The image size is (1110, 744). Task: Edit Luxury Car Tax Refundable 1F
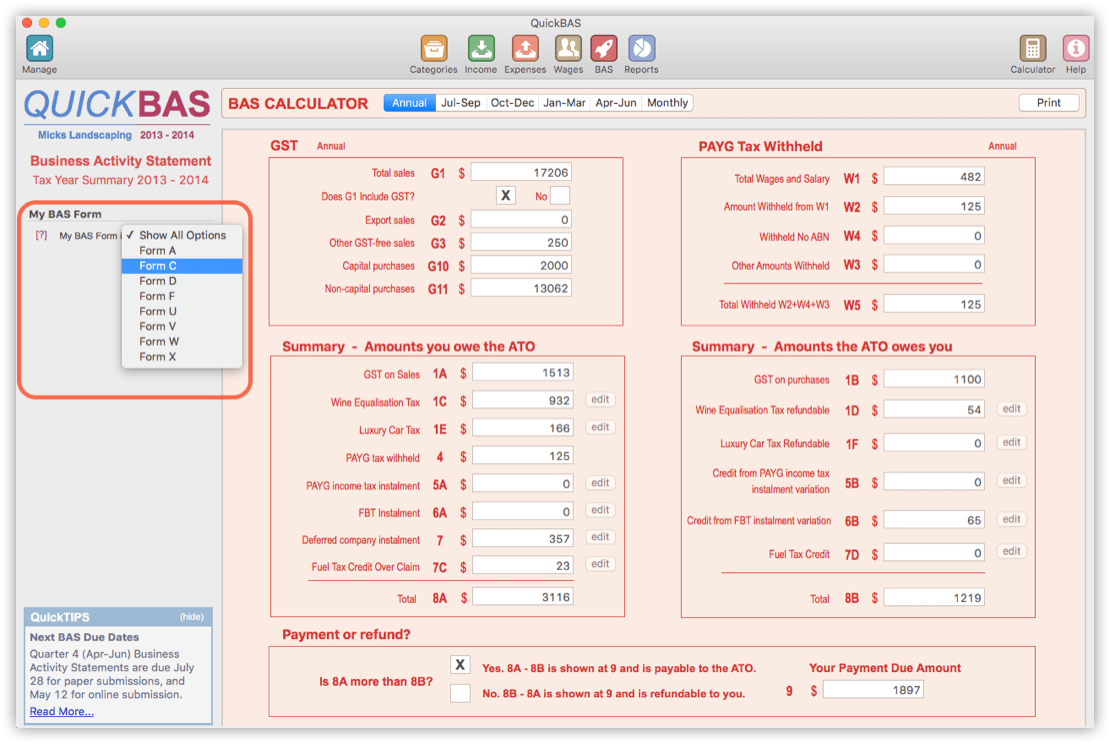1012,442
